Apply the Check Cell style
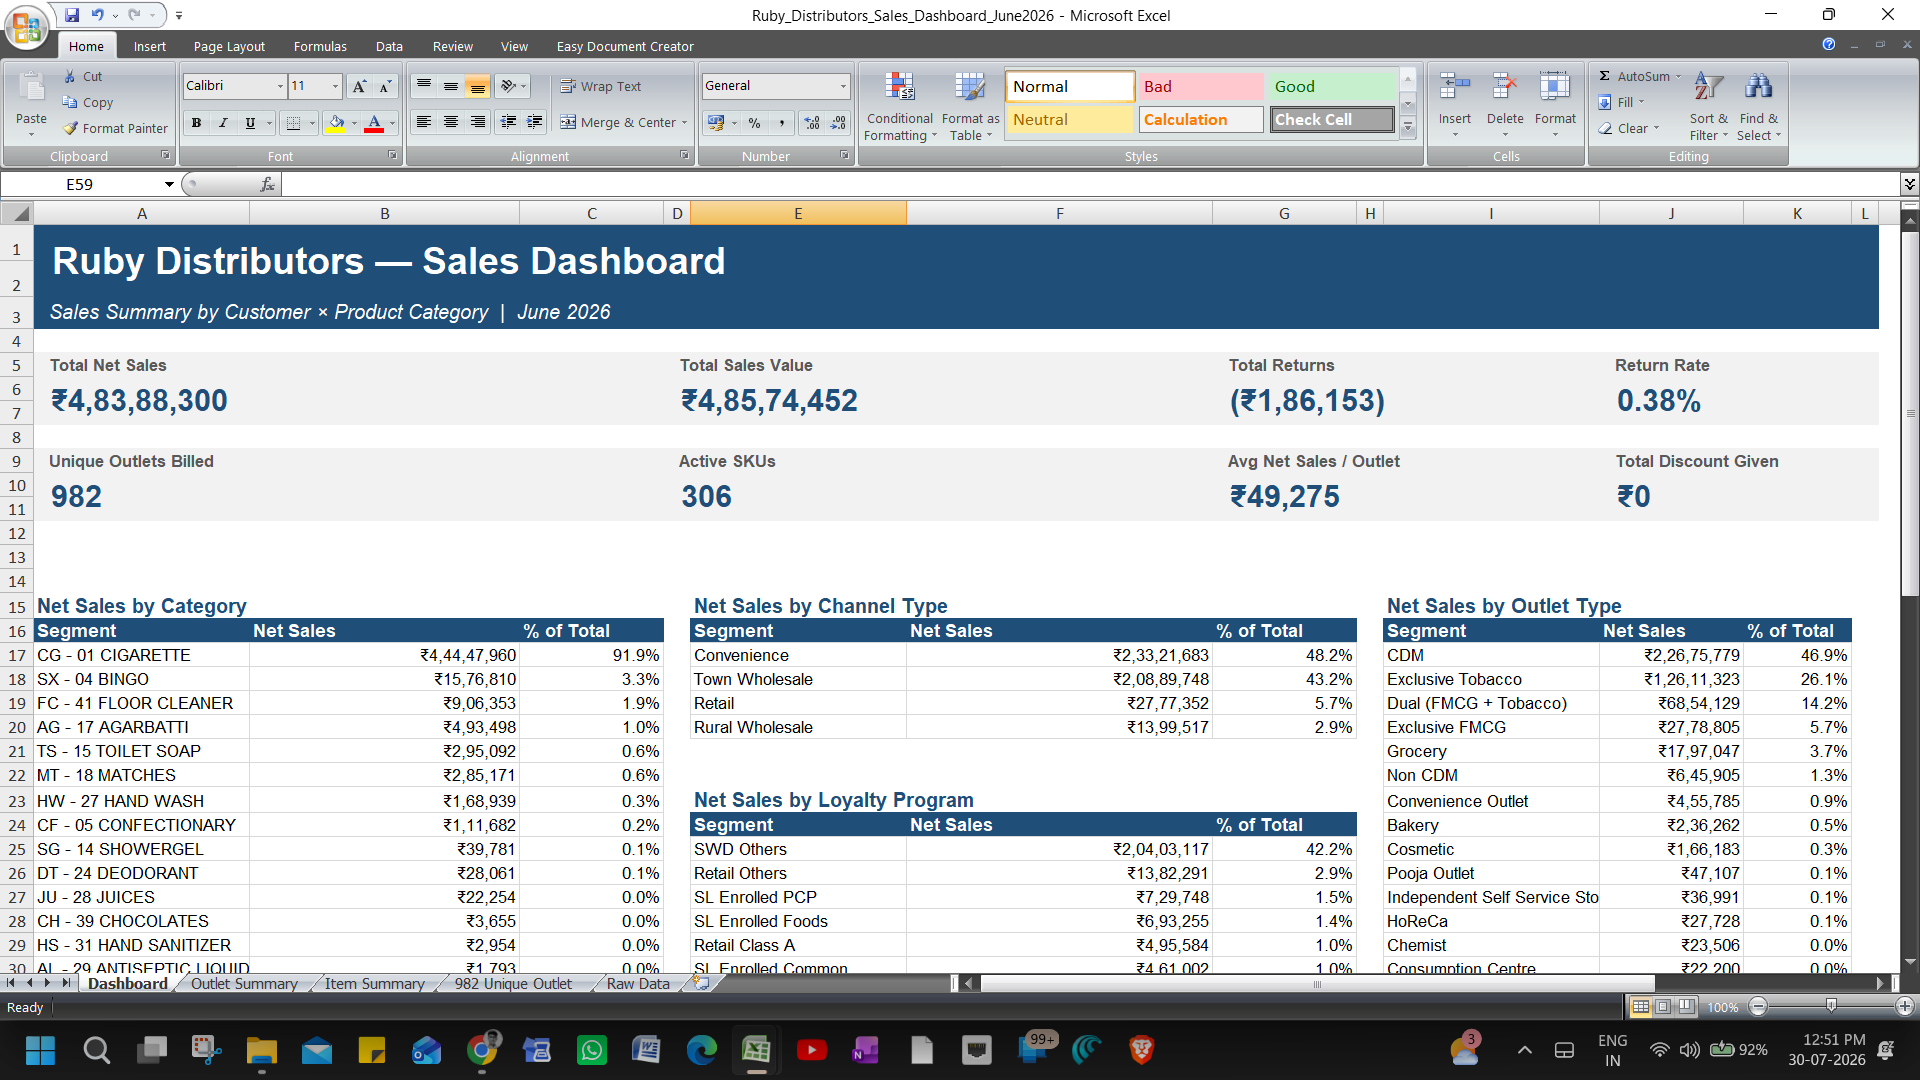 (x=1332, y=119)
